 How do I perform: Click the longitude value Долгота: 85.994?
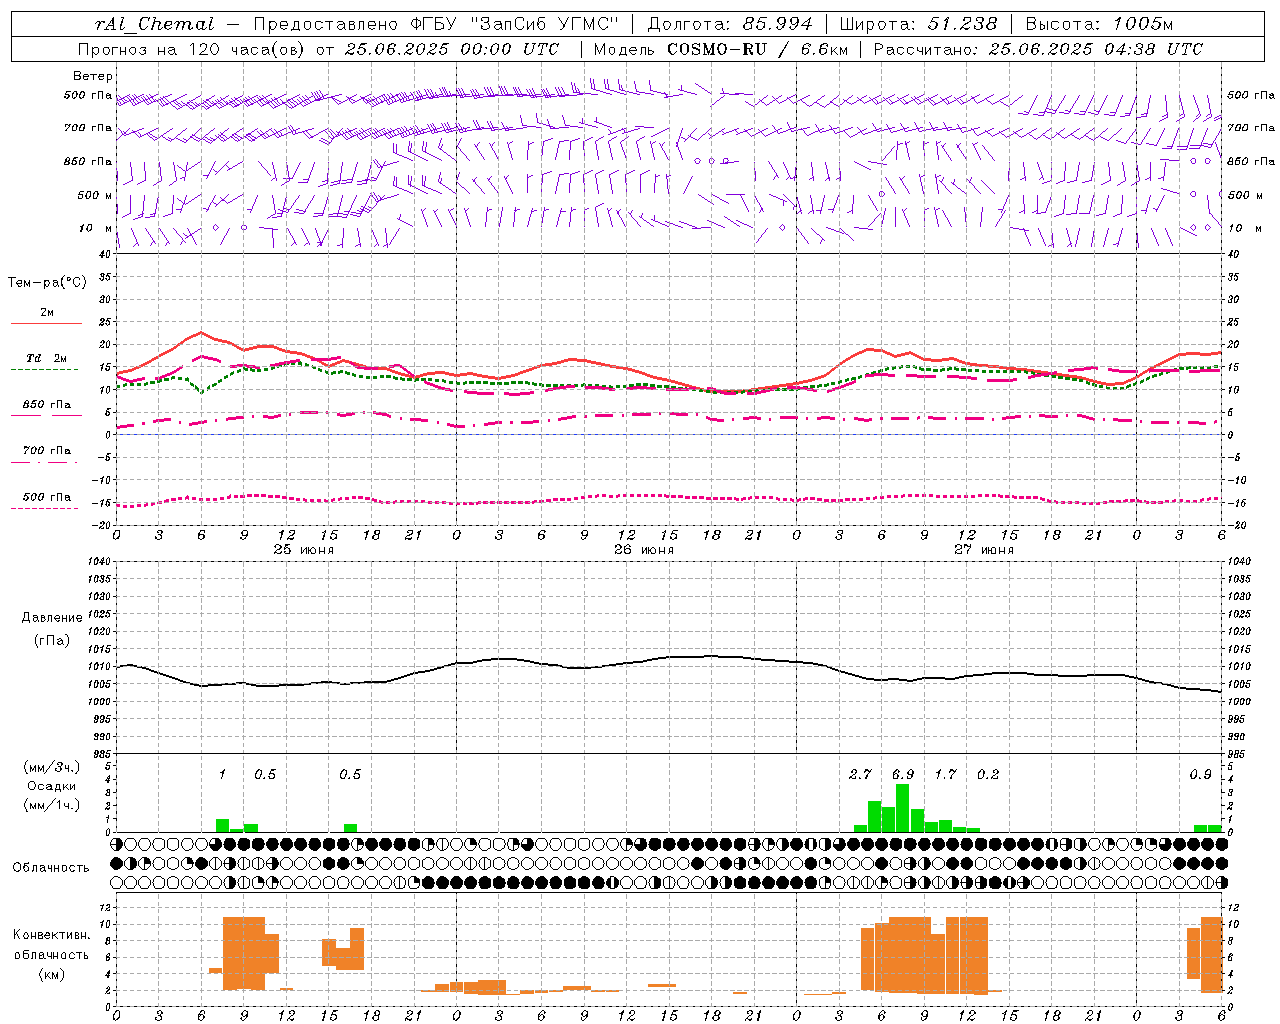pos(731,24)
